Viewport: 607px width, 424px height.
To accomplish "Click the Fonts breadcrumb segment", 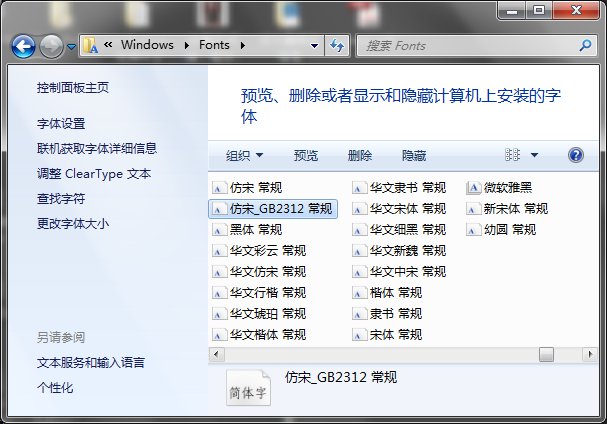I will 214,45.
